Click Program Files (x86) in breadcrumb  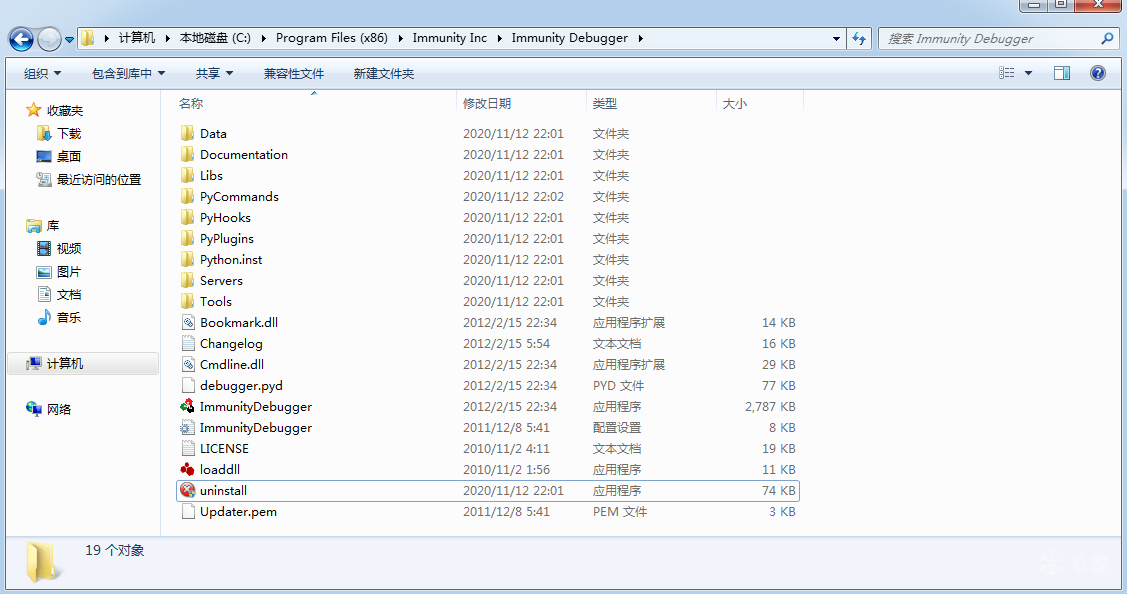tap(331, 38)
